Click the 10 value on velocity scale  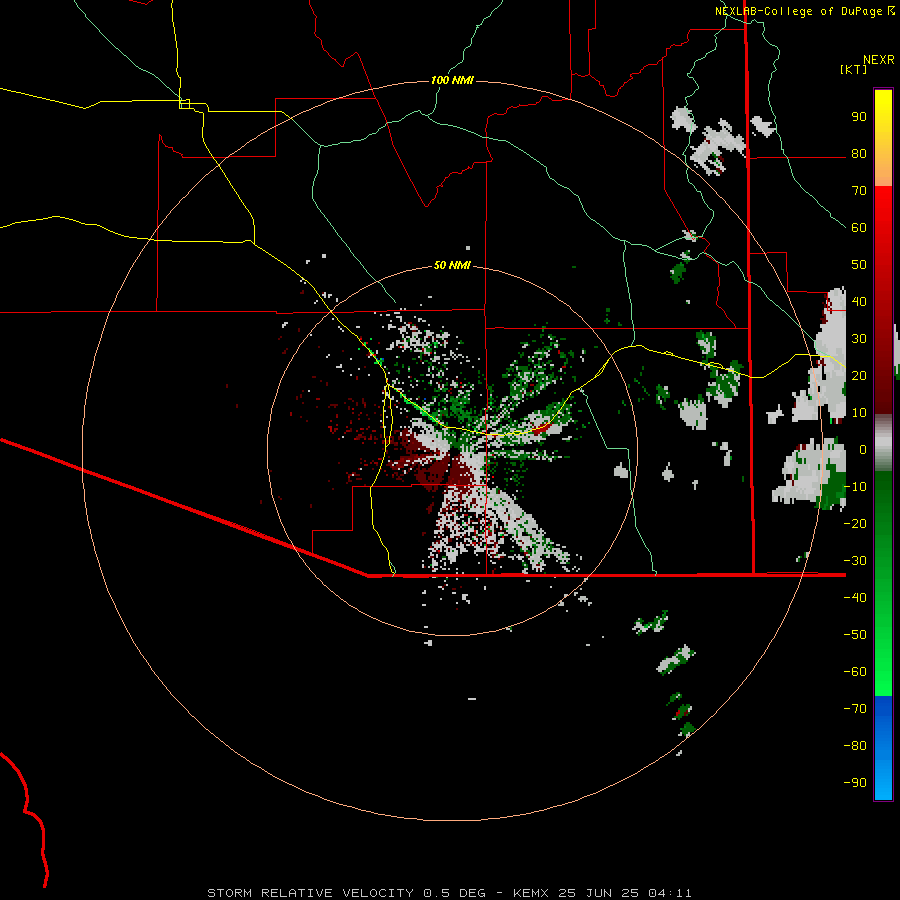point(859,413)
